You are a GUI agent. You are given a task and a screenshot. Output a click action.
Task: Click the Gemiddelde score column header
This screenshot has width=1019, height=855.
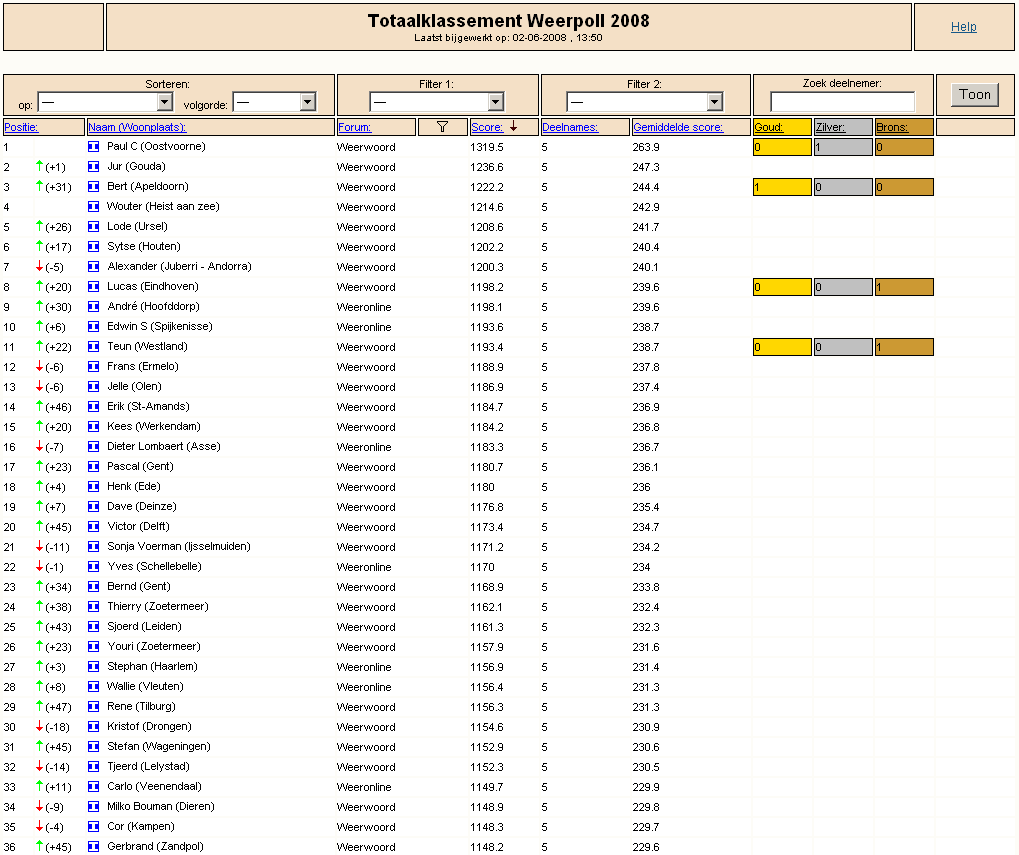(677, 127)
